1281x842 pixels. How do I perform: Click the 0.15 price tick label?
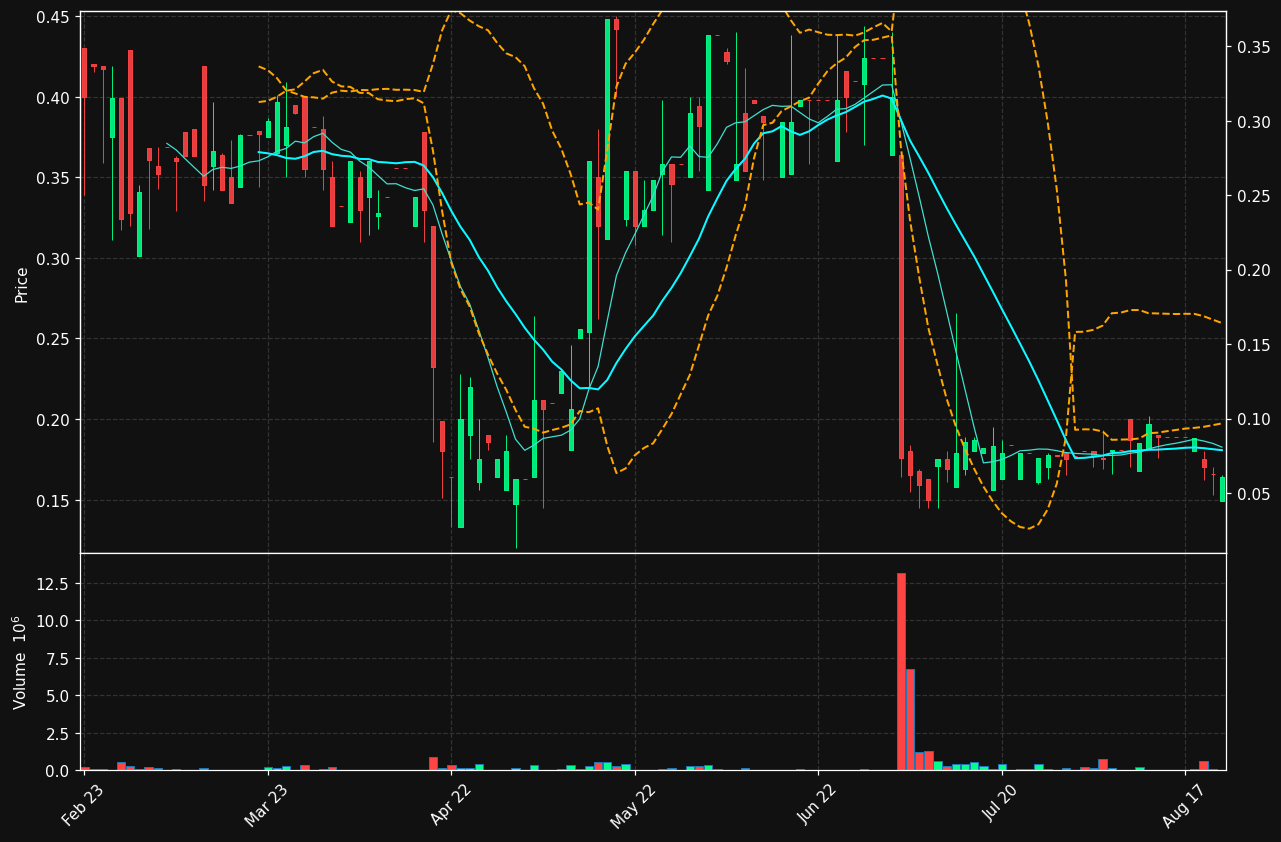coord(54,500)
